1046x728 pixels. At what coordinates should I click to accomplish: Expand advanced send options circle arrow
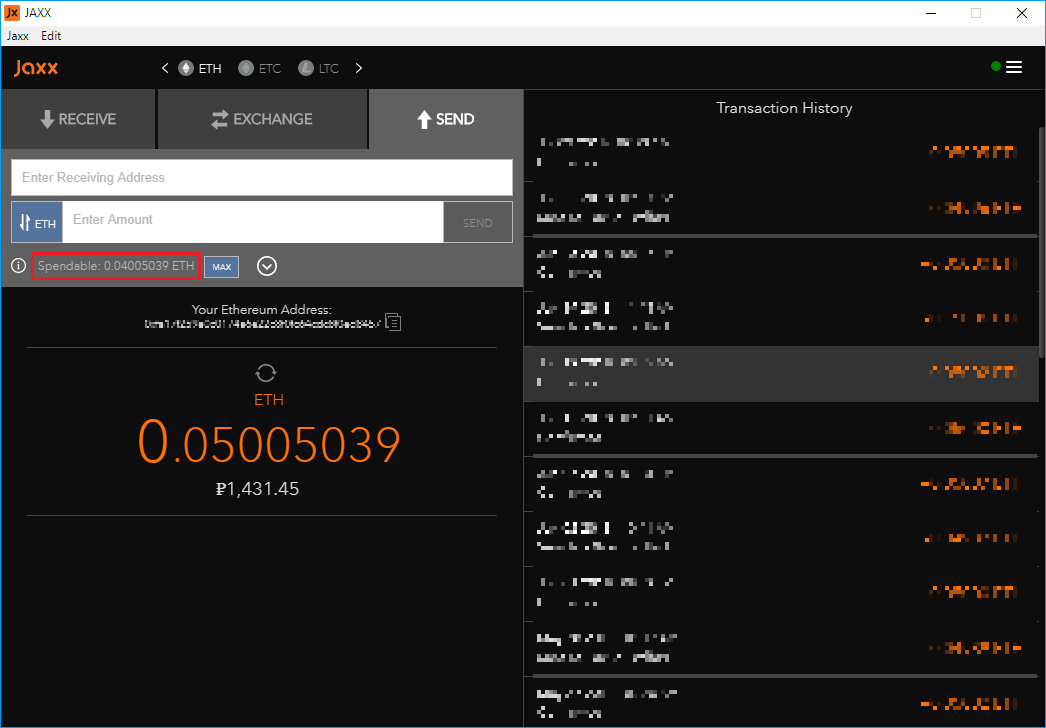click(x=267, y=266)
